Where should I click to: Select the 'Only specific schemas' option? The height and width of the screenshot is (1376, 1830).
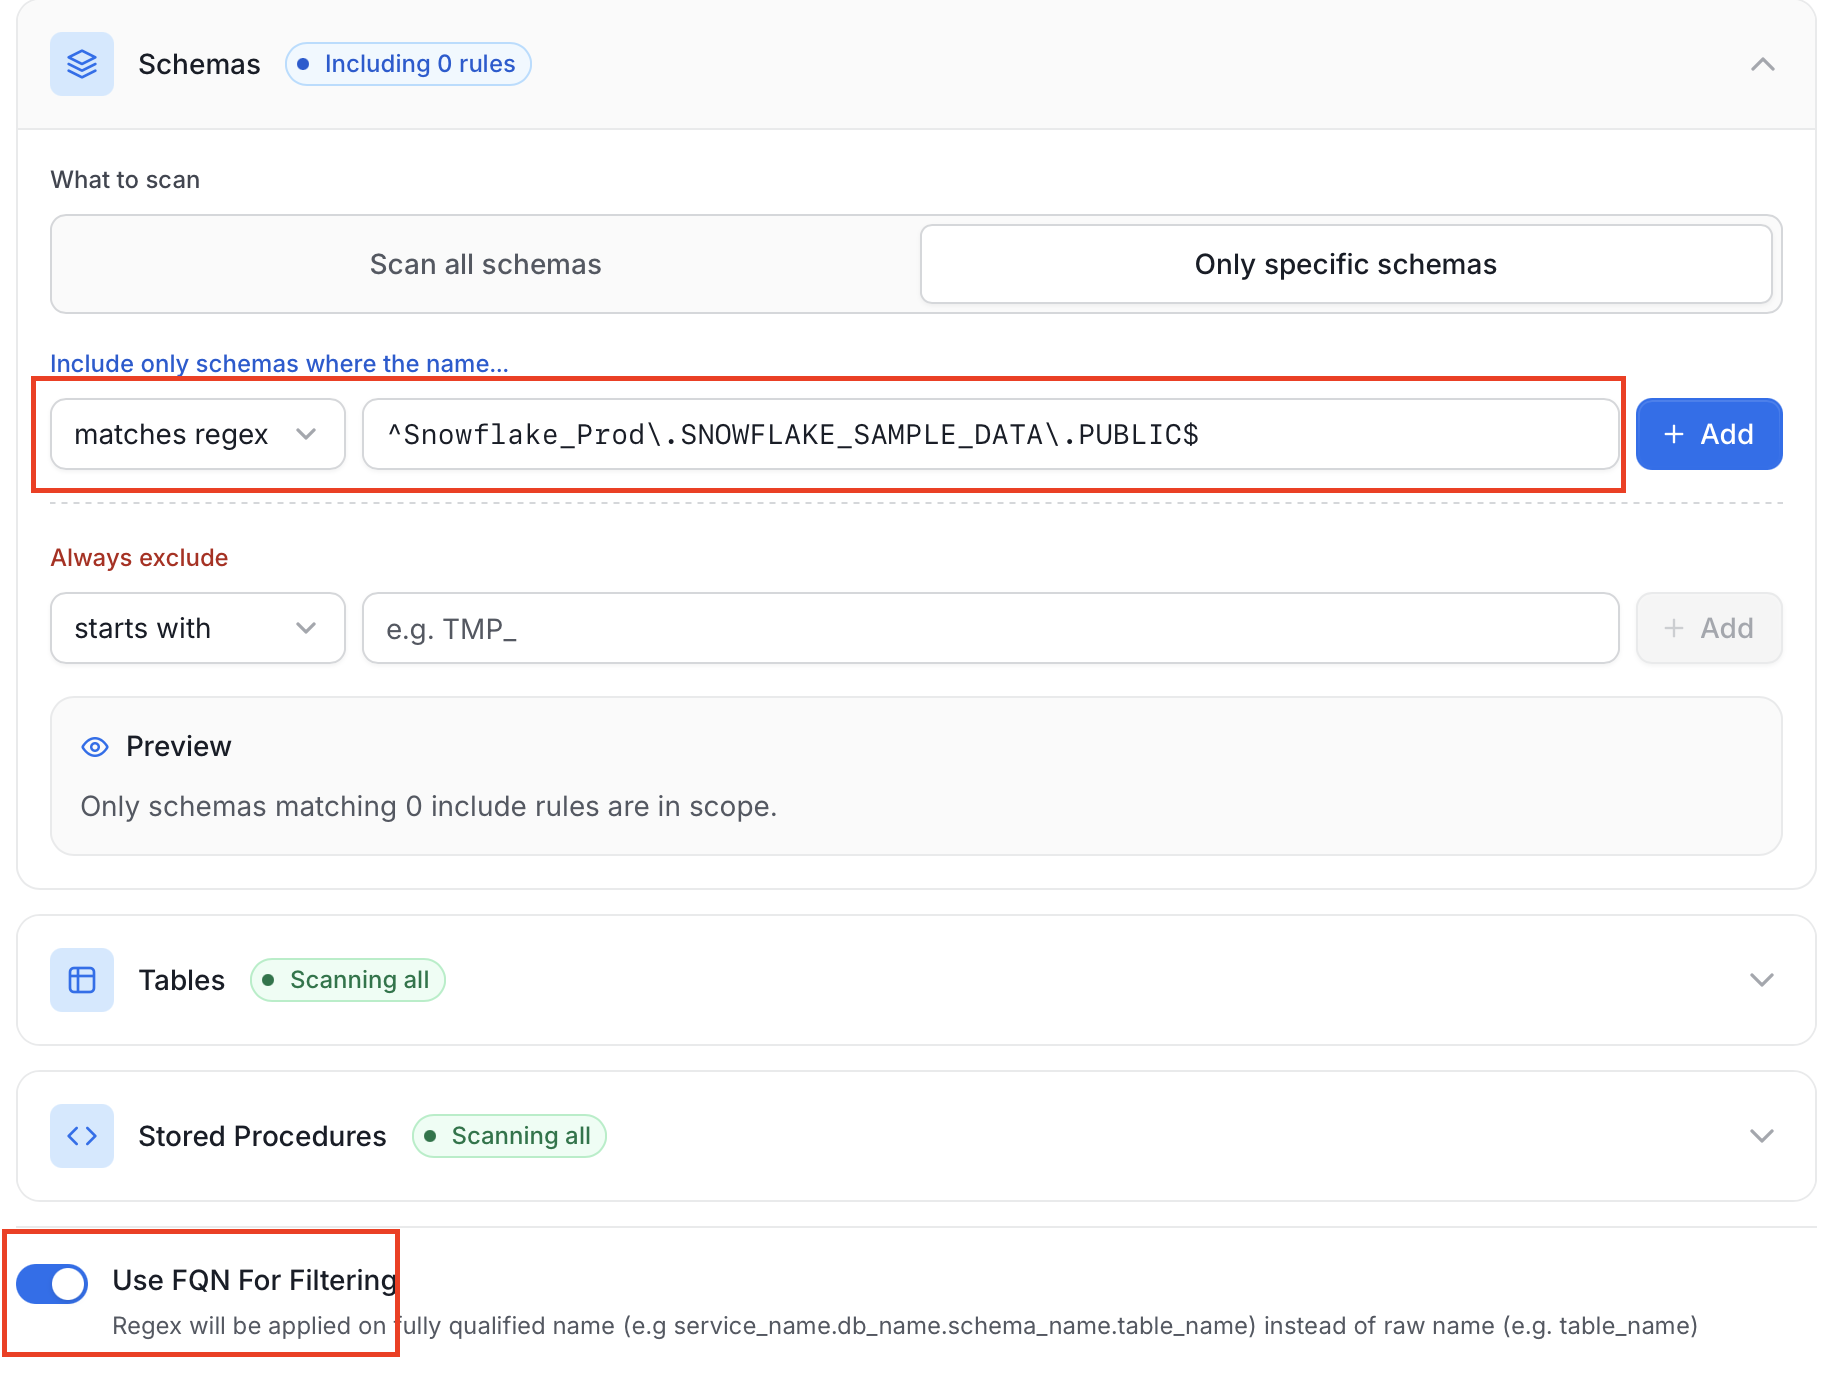pos(1346,264)
